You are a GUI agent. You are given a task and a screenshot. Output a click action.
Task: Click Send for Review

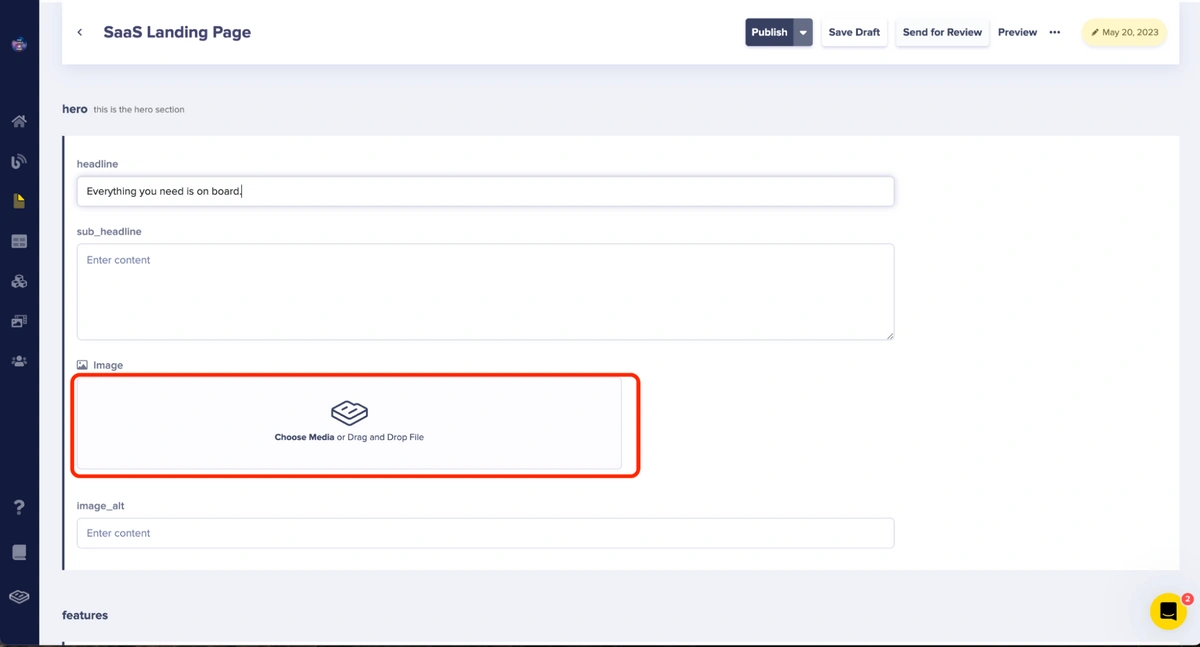coord(942,32)
